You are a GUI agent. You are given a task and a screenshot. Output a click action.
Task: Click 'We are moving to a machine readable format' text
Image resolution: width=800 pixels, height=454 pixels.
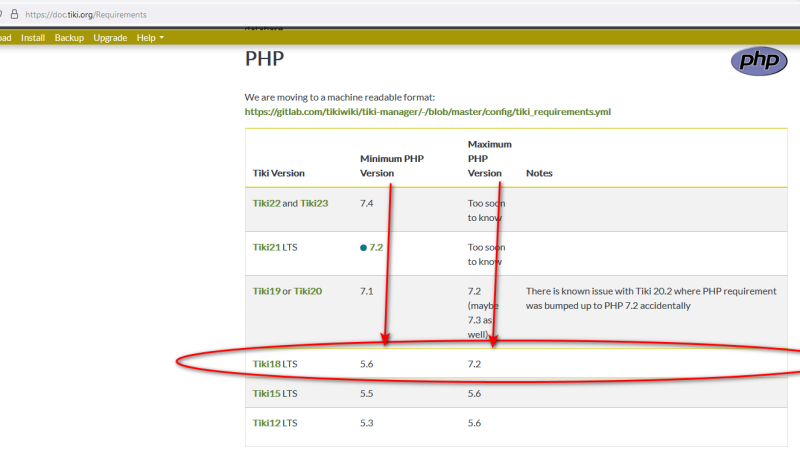[340, 97]
